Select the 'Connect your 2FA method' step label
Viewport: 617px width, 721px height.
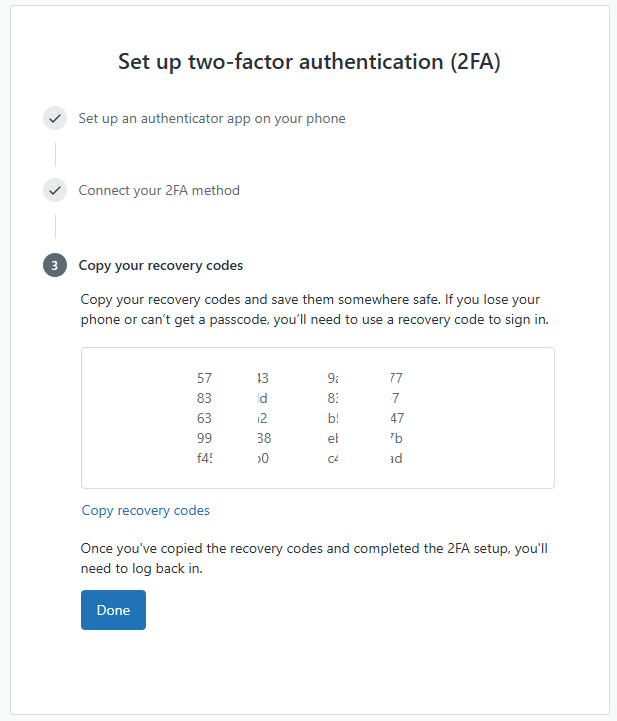click(x=159, y=190)
